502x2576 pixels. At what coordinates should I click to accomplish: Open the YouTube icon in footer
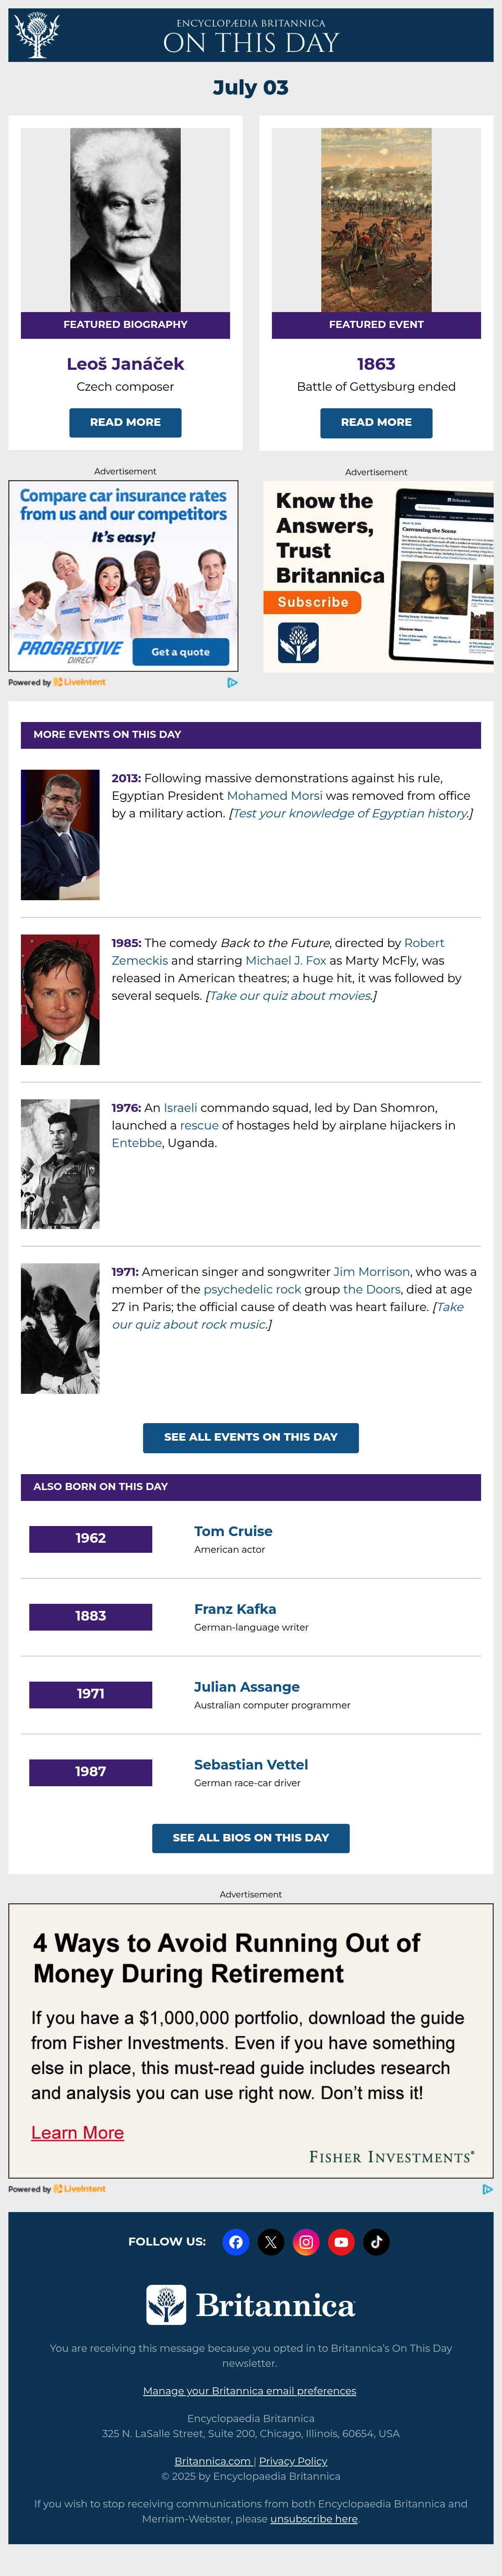tap(341, 2241)
